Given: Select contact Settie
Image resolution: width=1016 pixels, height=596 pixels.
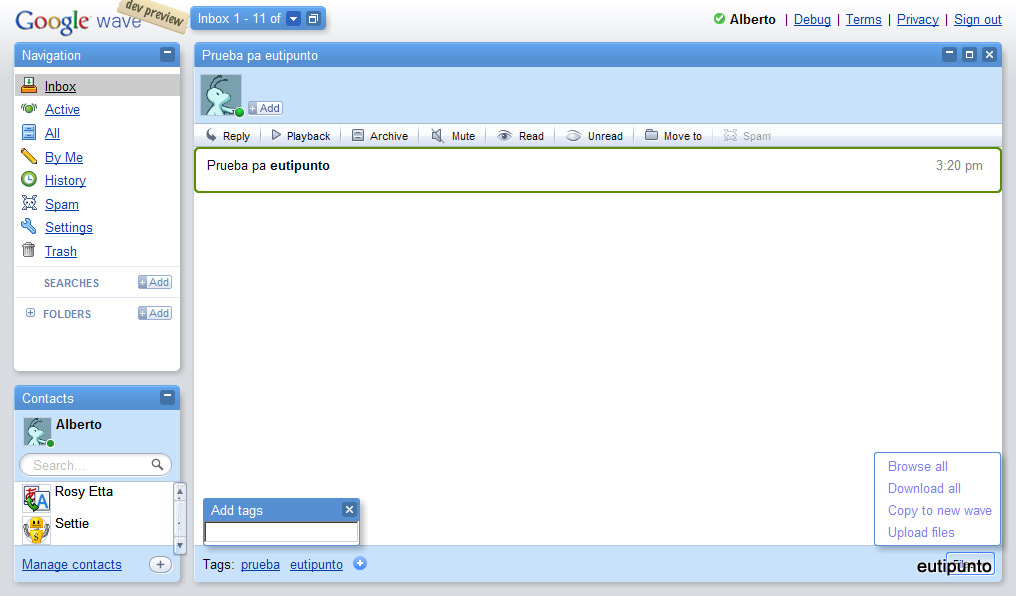Looking at the screenshot, I should tap(72, 523).
